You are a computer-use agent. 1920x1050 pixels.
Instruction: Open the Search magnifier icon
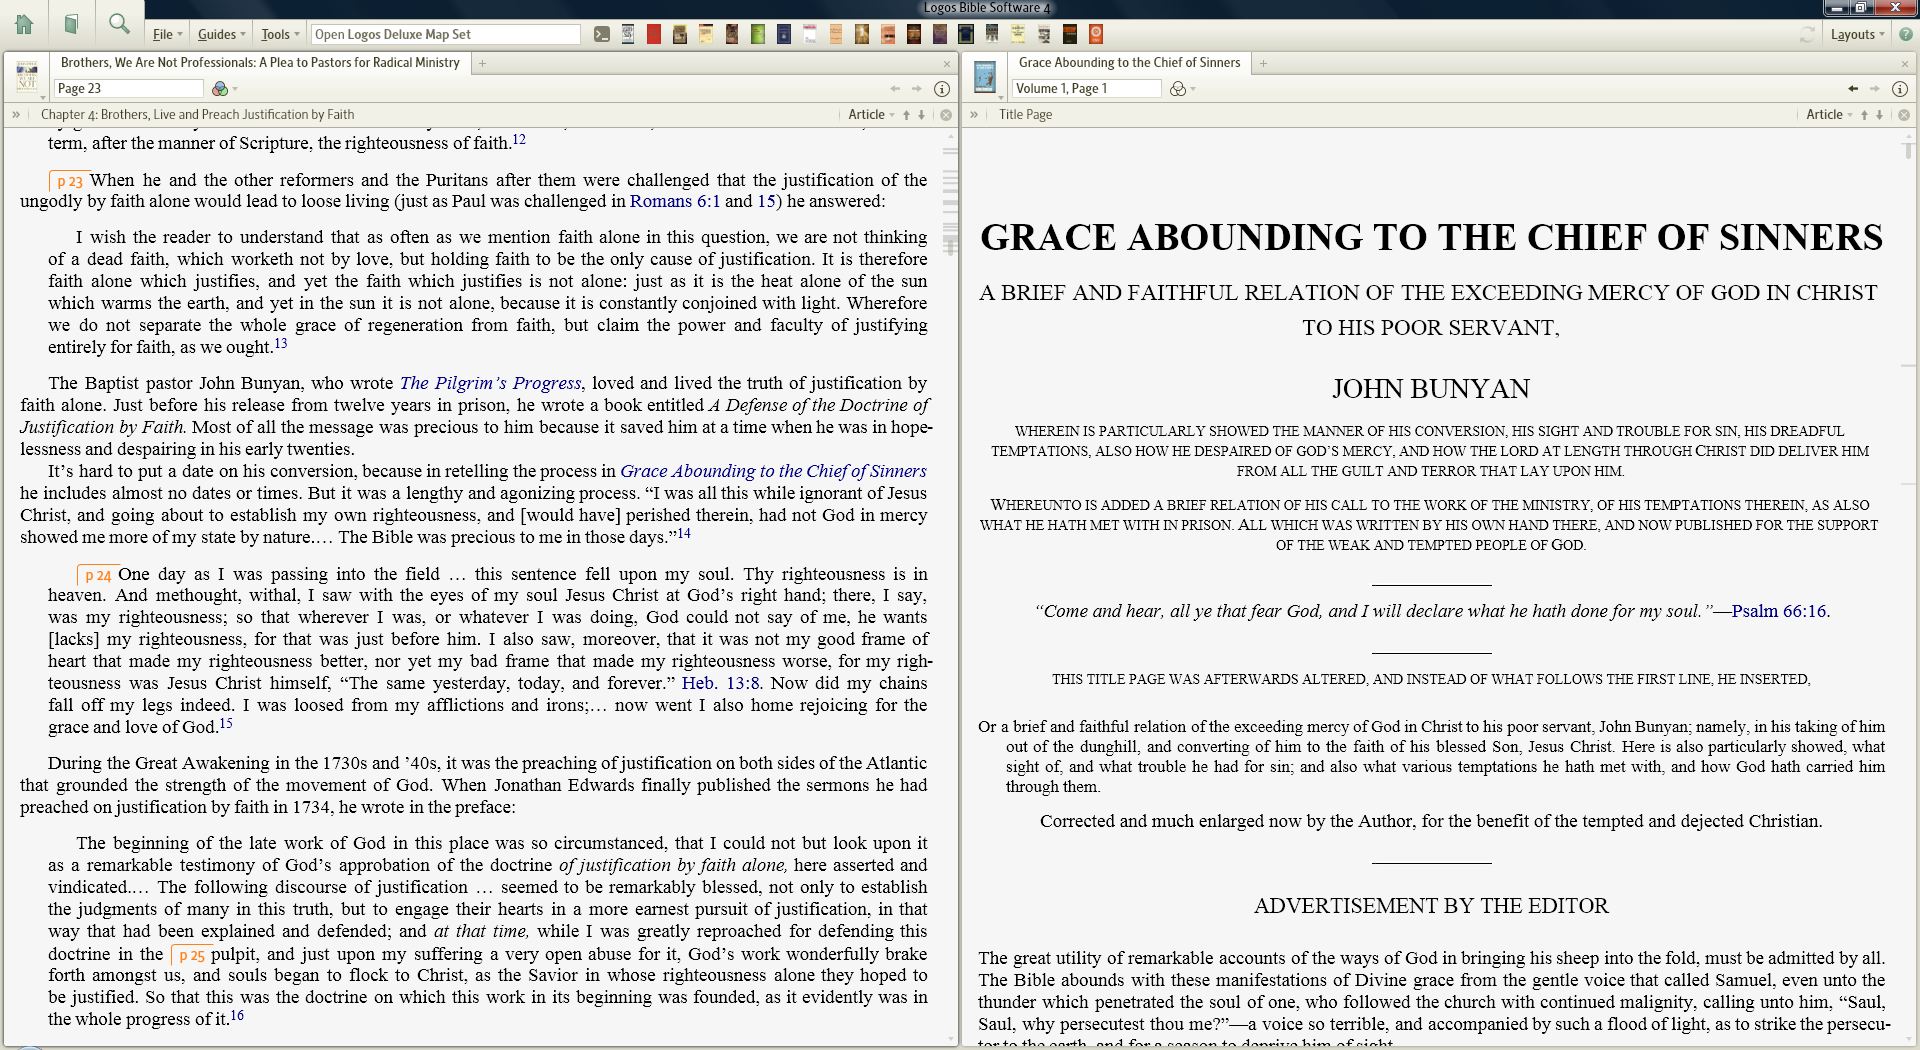coord(119,24)
